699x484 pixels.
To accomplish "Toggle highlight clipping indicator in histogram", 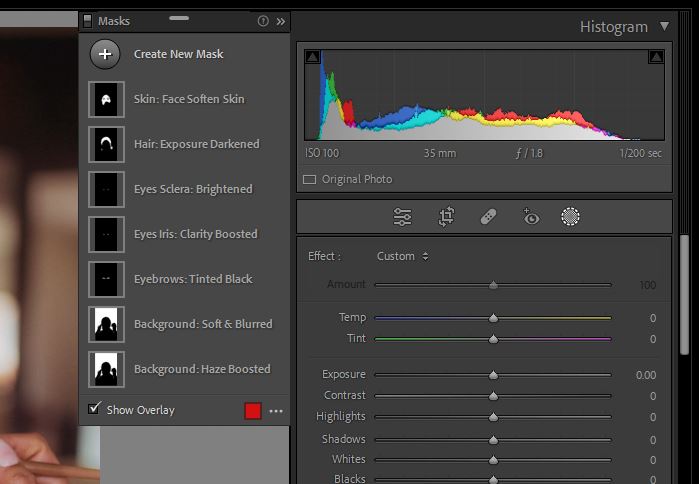I will pyautogui.click(x=656, y=58).
